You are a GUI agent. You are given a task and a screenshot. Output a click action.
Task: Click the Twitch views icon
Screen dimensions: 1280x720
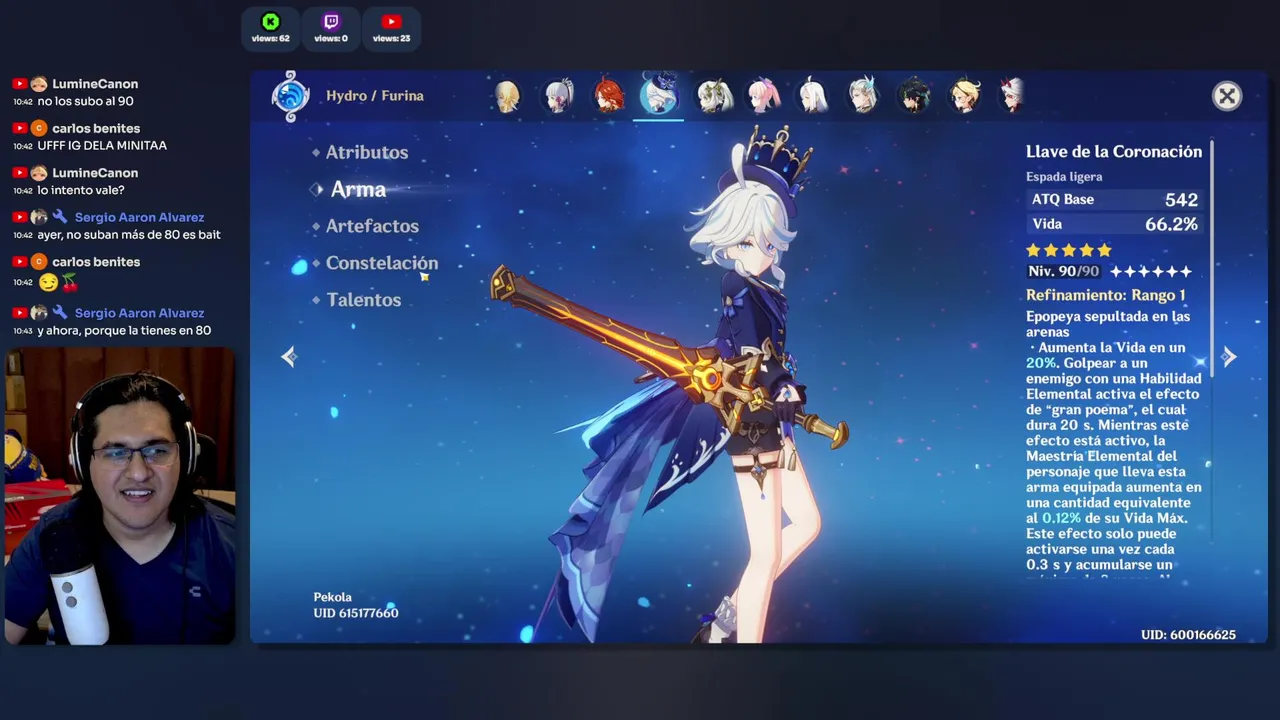click(x=331, y=22)
